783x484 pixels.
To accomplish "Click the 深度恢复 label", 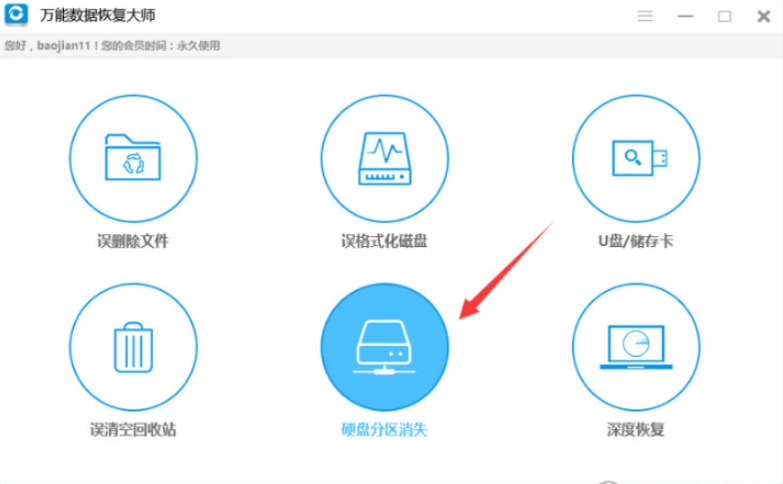I will (x=636, y=430).
